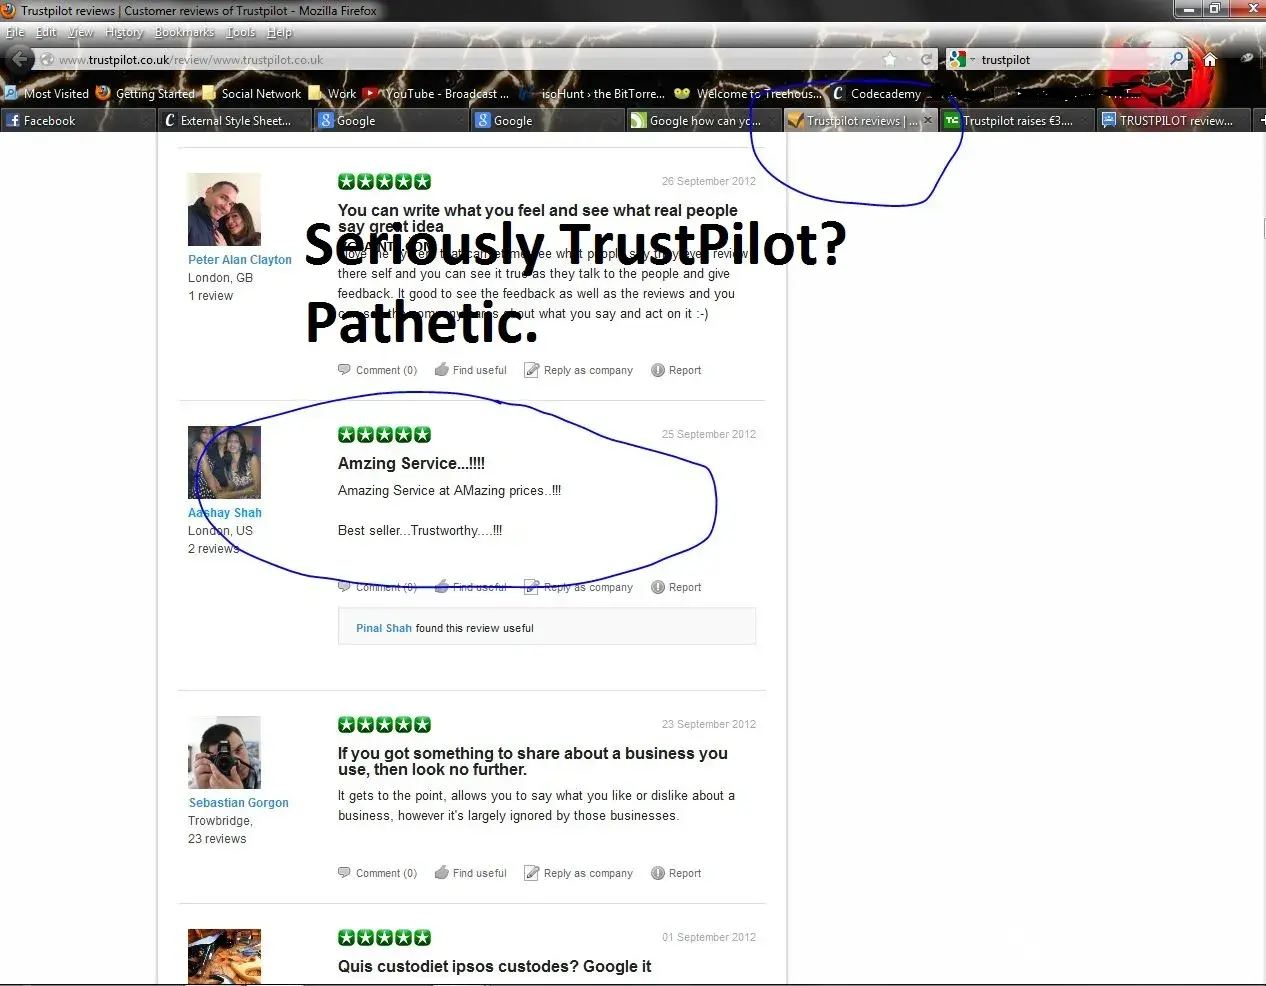
Task: Reply as company to Sebastian Gorgon's review
Action: tap(579, 873)
